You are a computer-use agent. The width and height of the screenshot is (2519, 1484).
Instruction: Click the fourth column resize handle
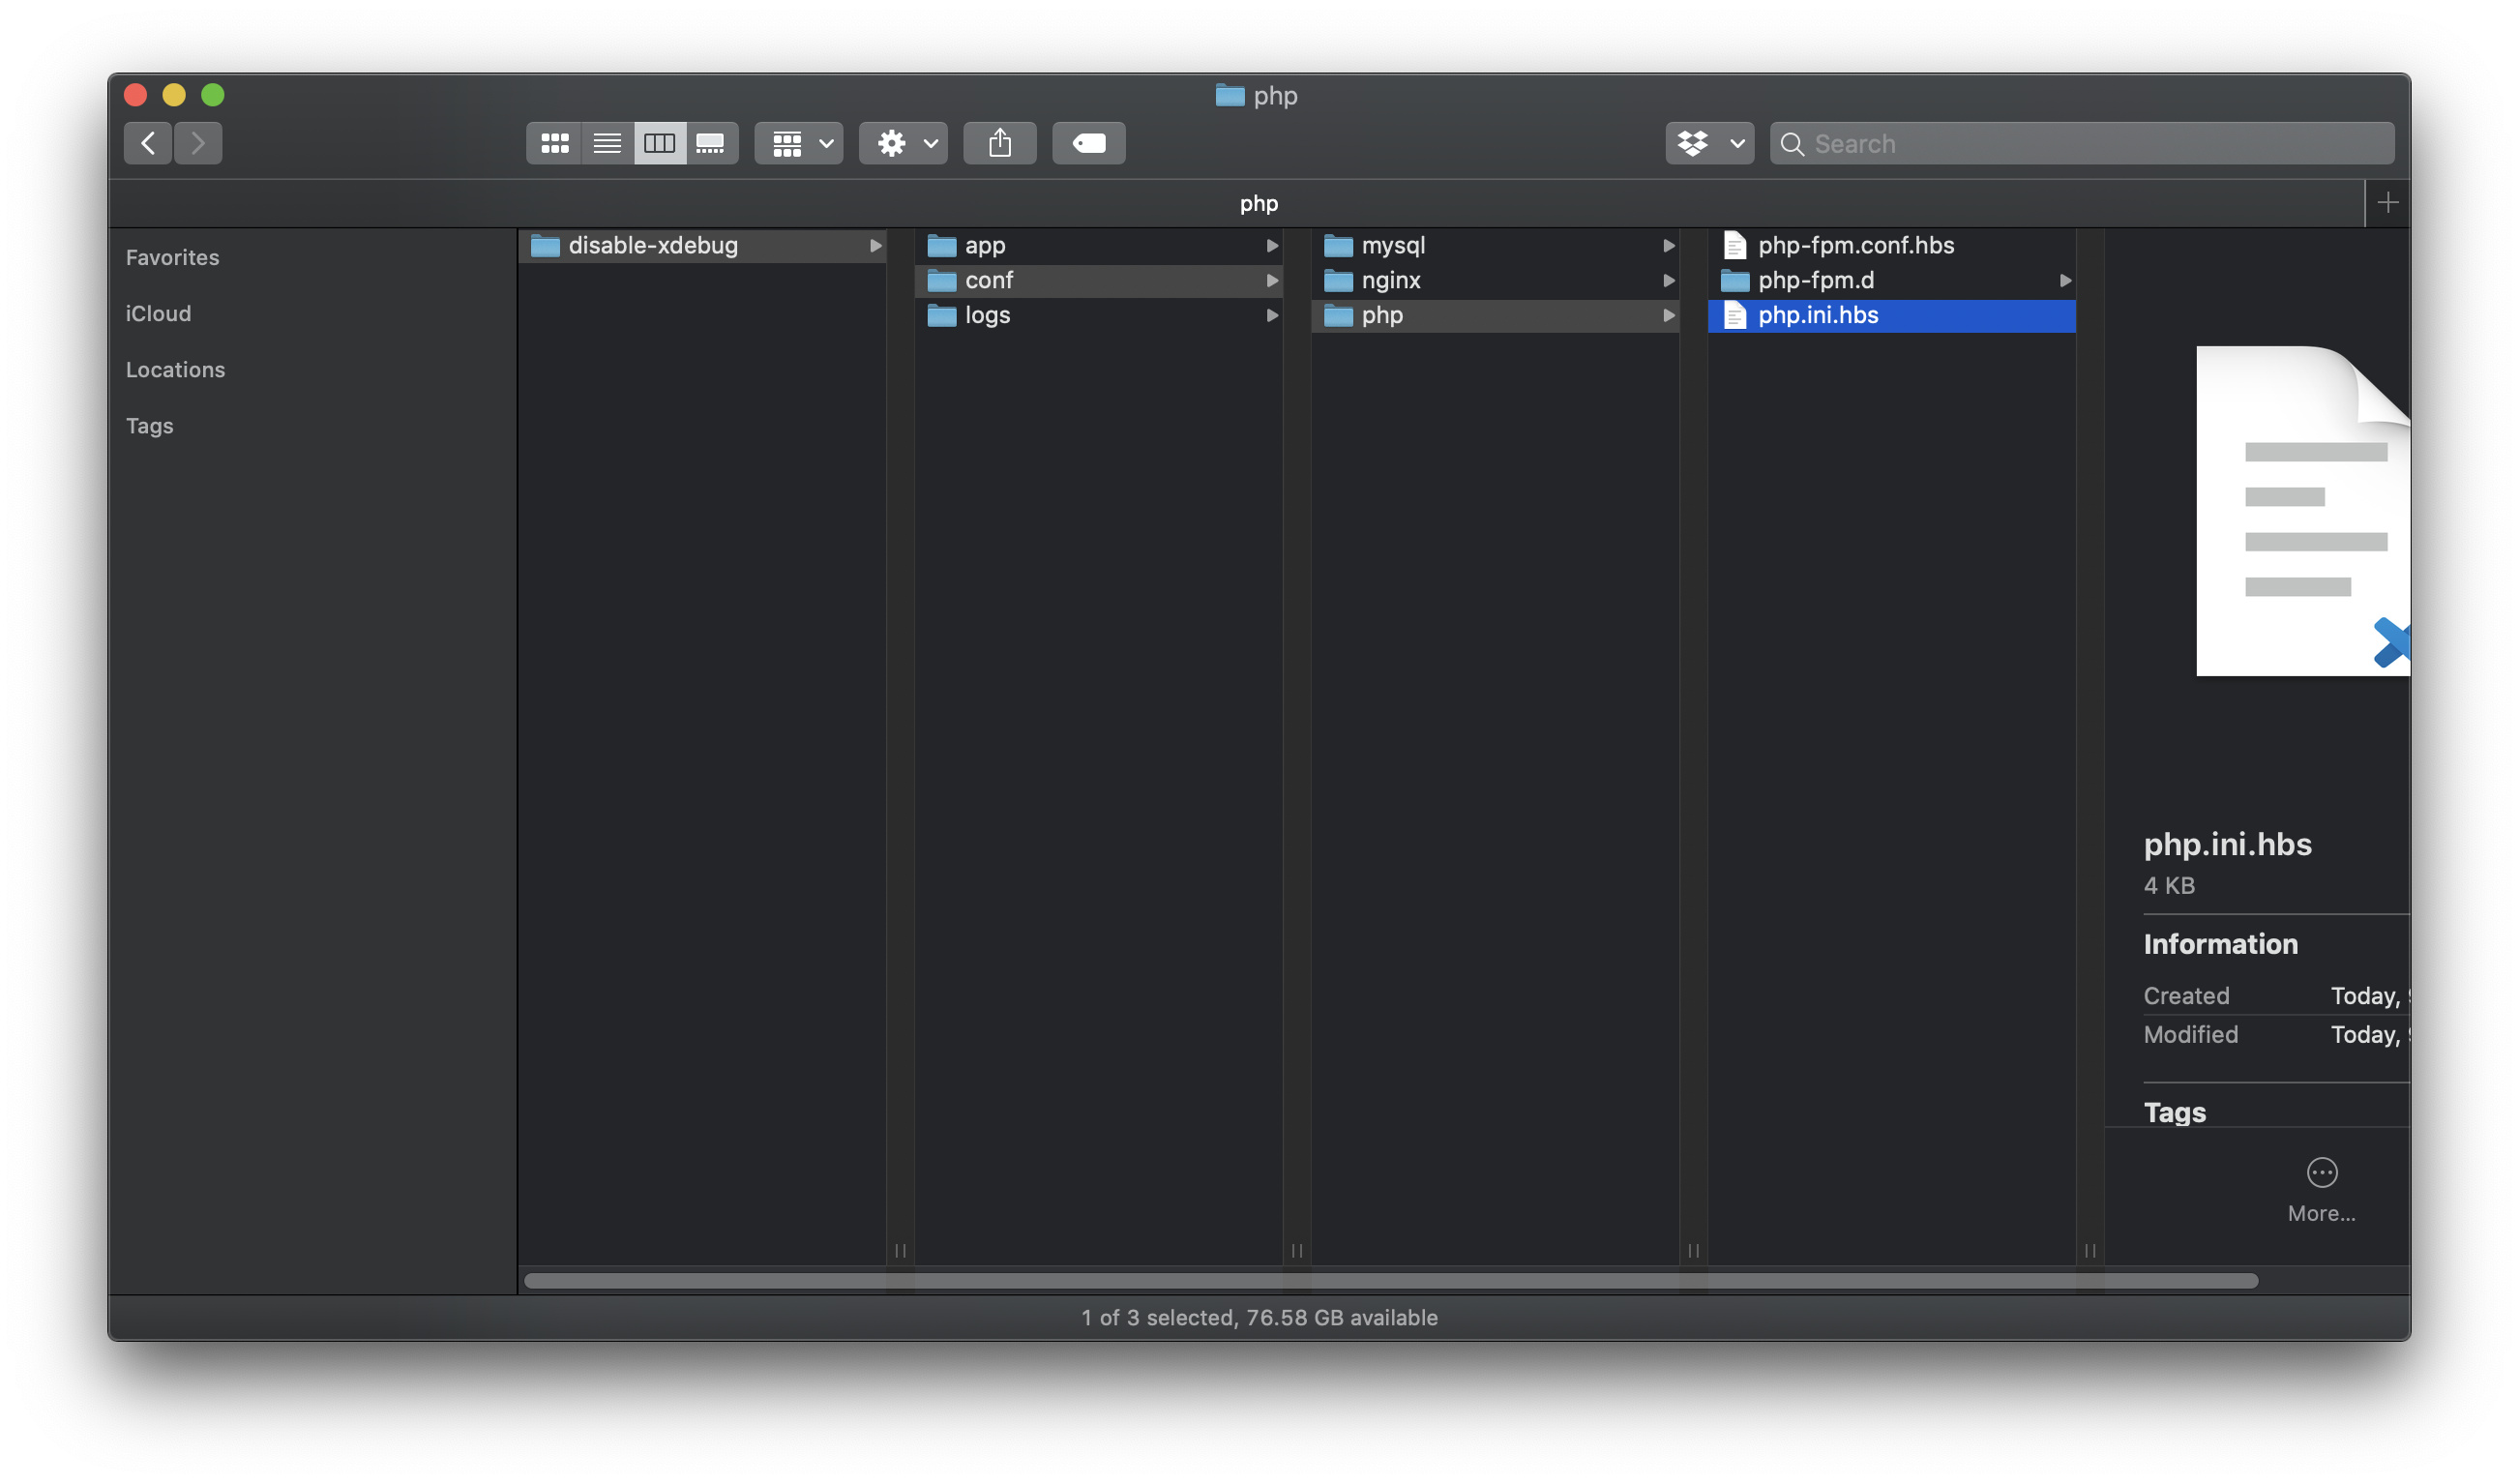[2090, 1251]
